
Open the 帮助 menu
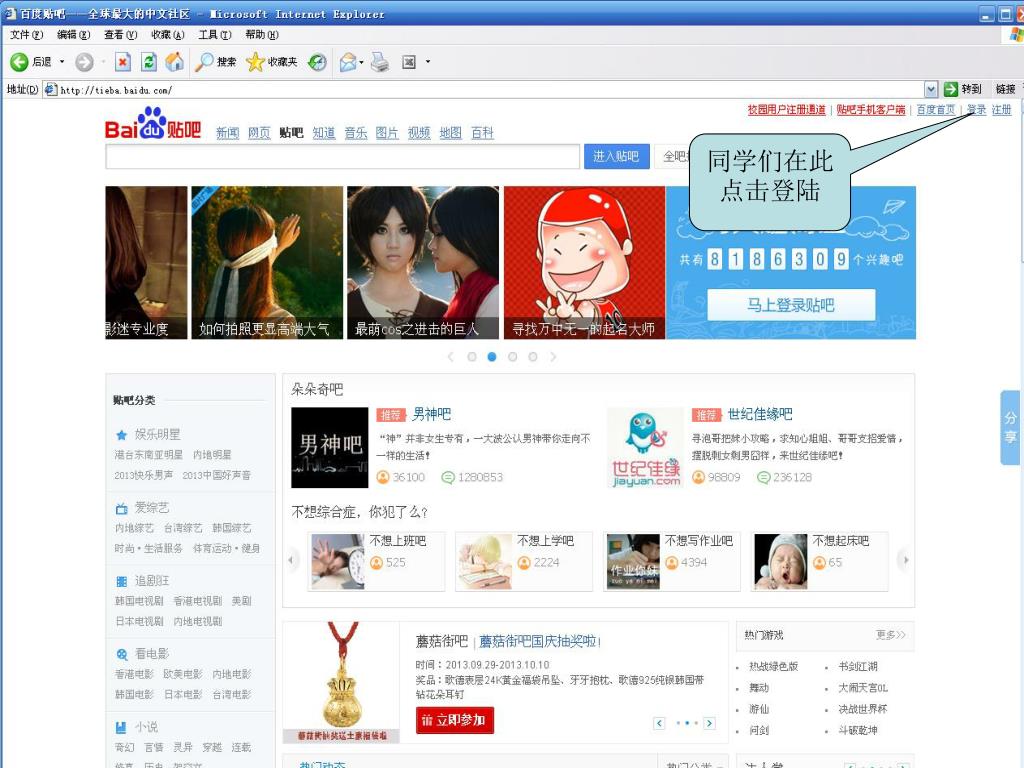[x=262, y=35]
